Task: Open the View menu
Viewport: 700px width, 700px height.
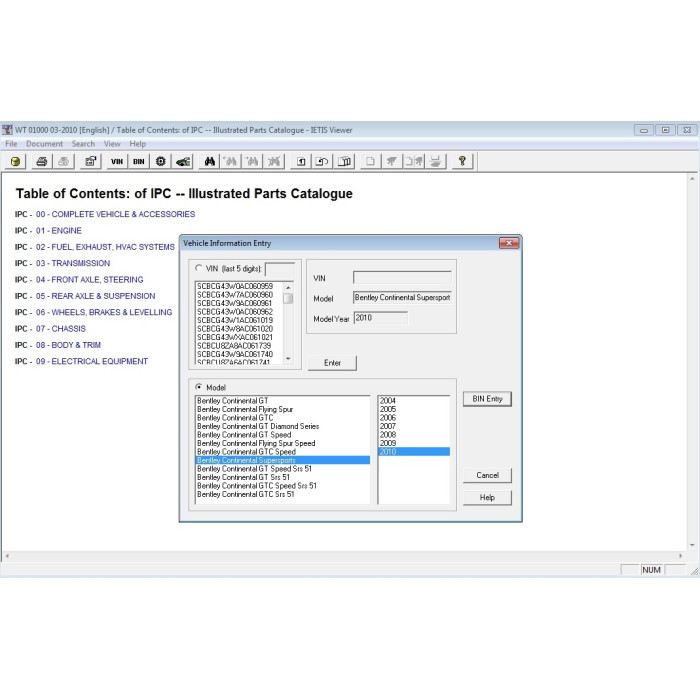Action: [x=112, y=144]
